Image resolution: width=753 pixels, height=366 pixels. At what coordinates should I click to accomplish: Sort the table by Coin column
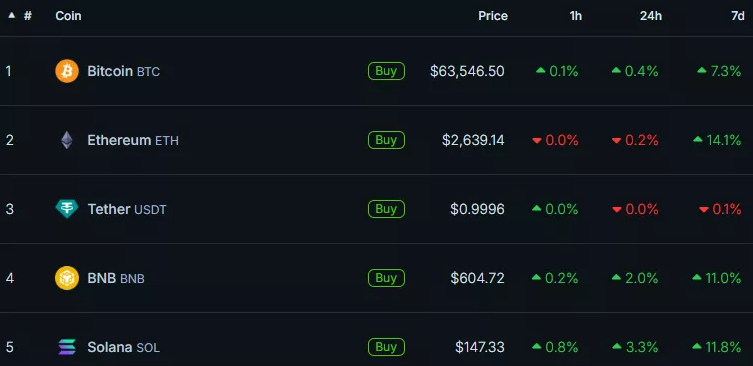pos(68,15)
